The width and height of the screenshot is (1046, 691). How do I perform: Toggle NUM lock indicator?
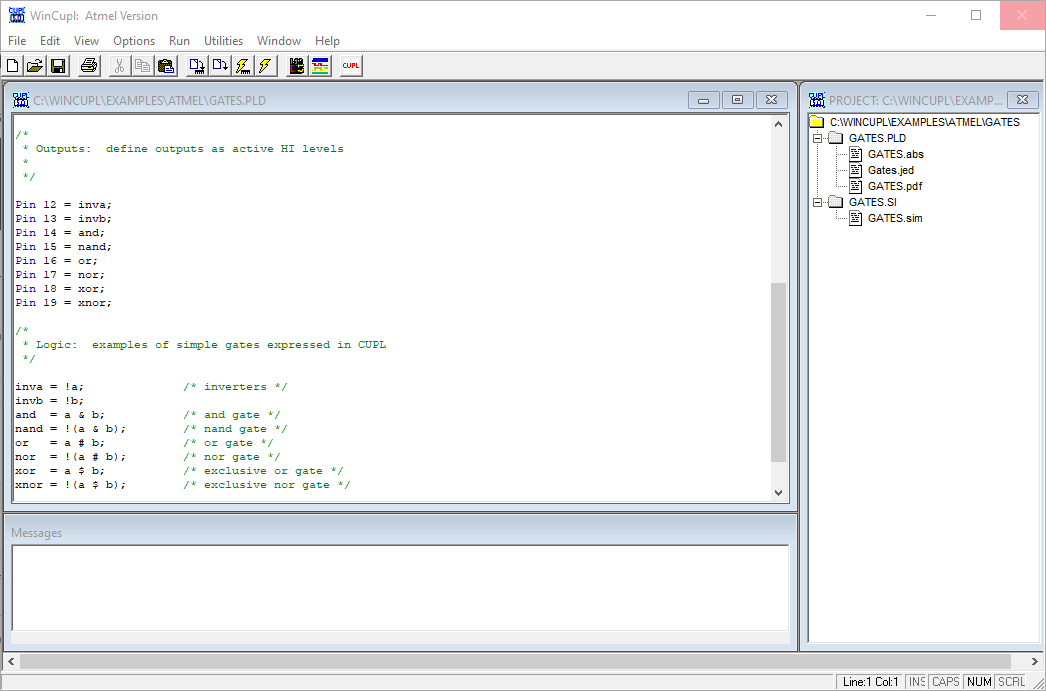coord(979,681)
